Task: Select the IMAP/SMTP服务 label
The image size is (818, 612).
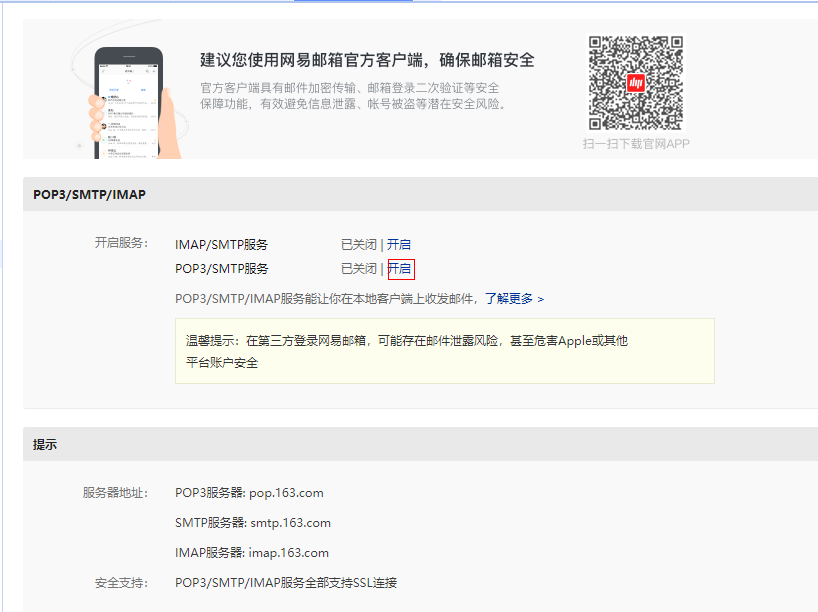Action: coord(221,245)
